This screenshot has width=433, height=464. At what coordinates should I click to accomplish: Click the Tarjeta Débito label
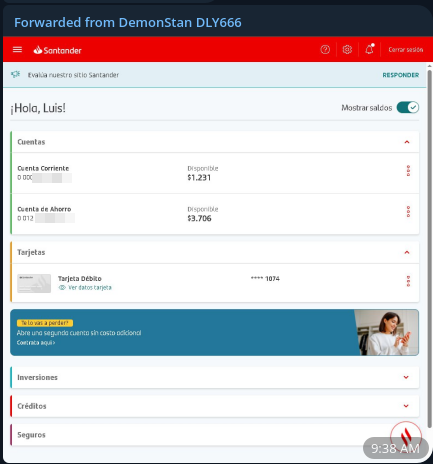80,279
